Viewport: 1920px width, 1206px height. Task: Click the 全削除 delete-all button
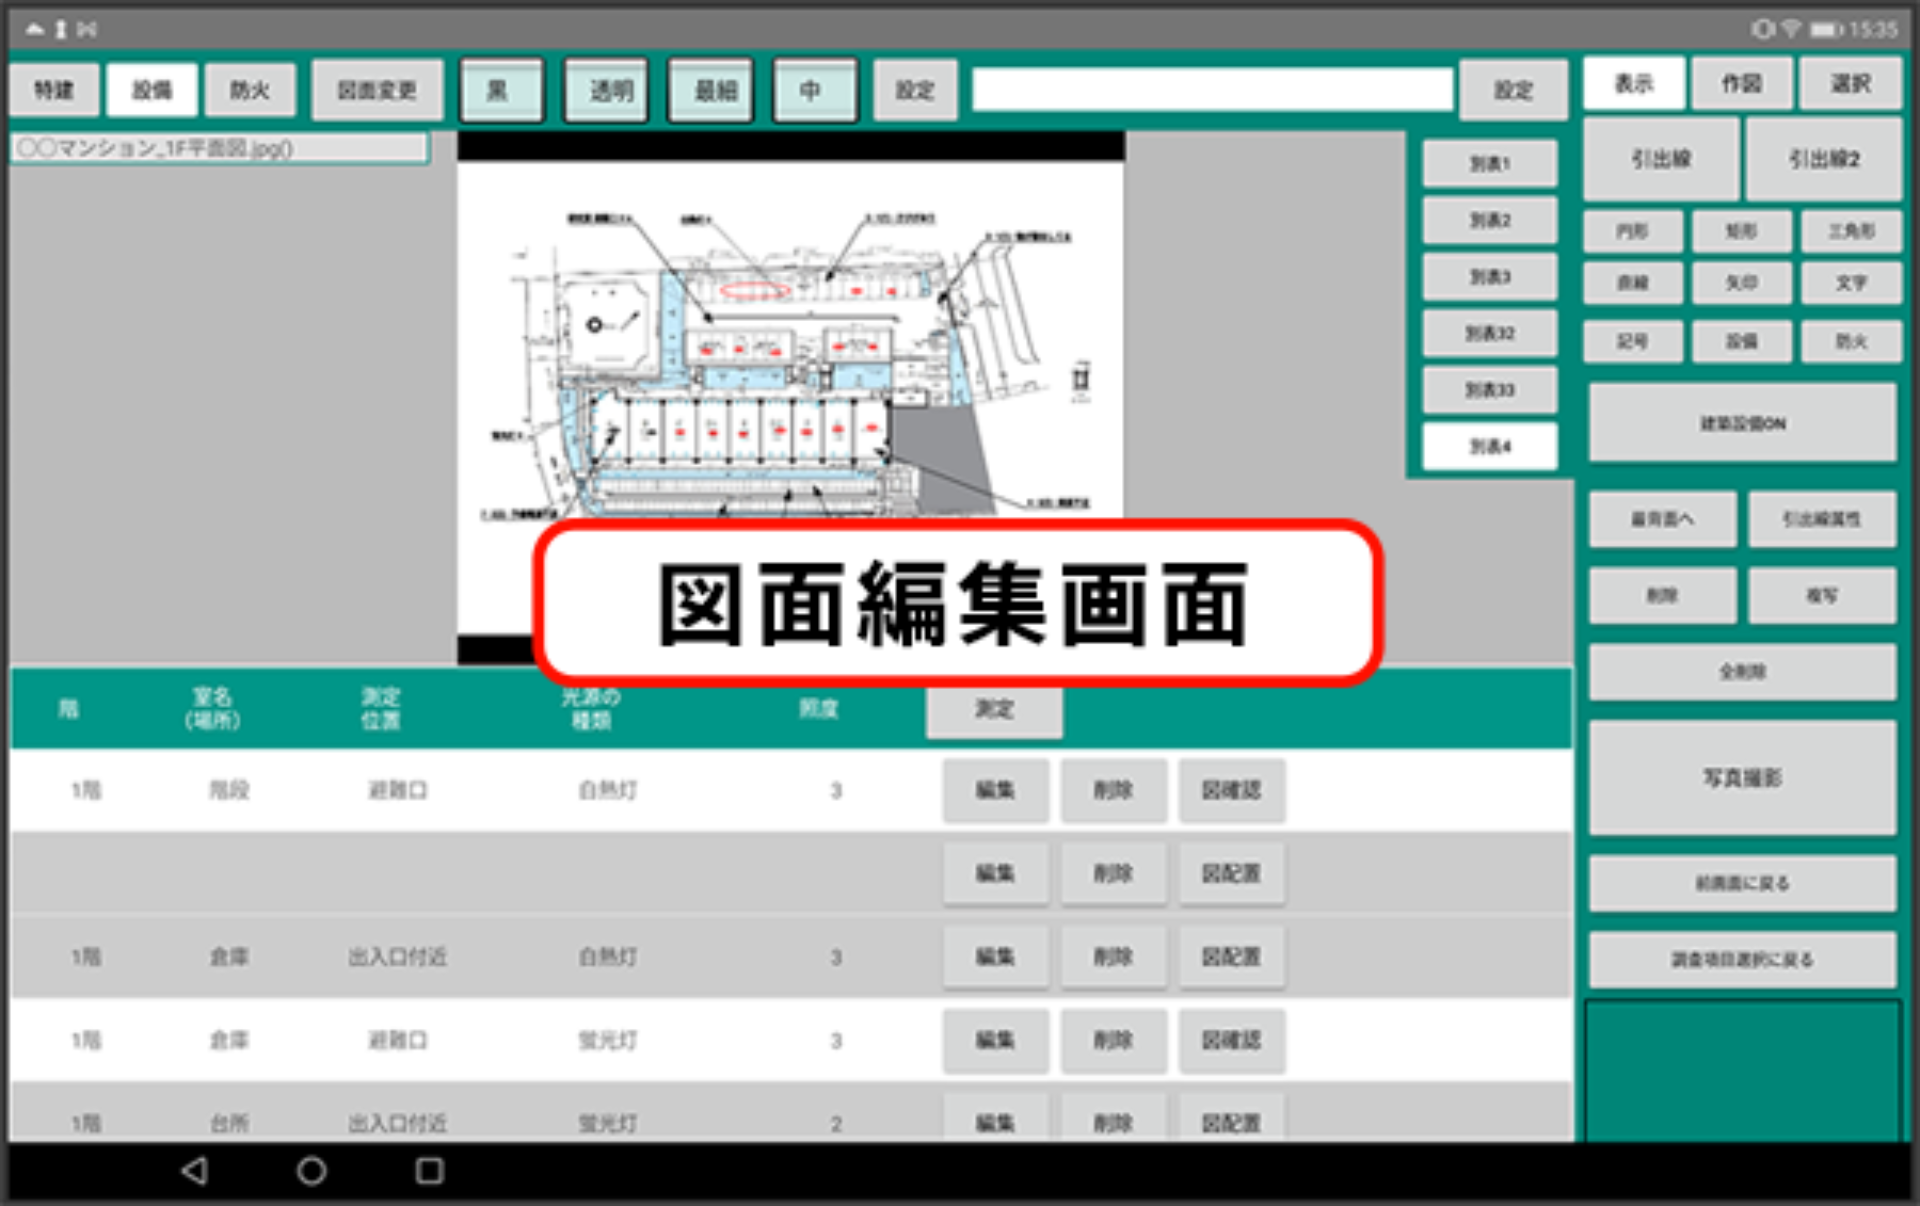coord(1743,672)
